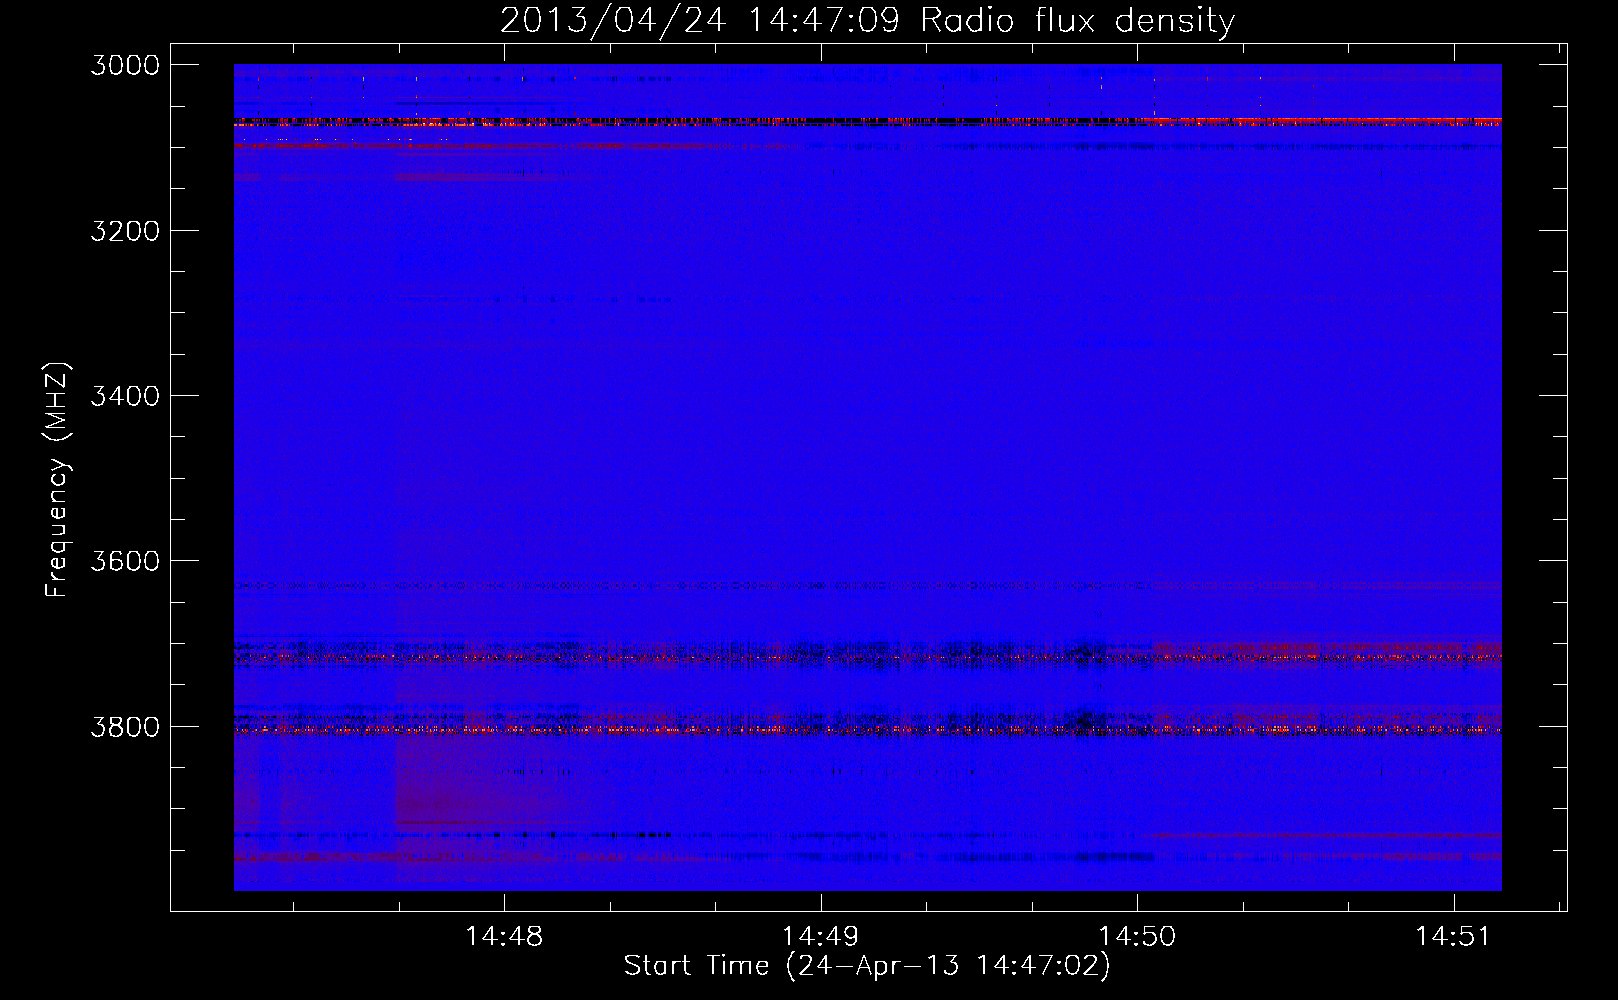Select the 3600 frequency axis label
The height and width of the screenshot is (1000, 1618).
(x=125, y=561)
